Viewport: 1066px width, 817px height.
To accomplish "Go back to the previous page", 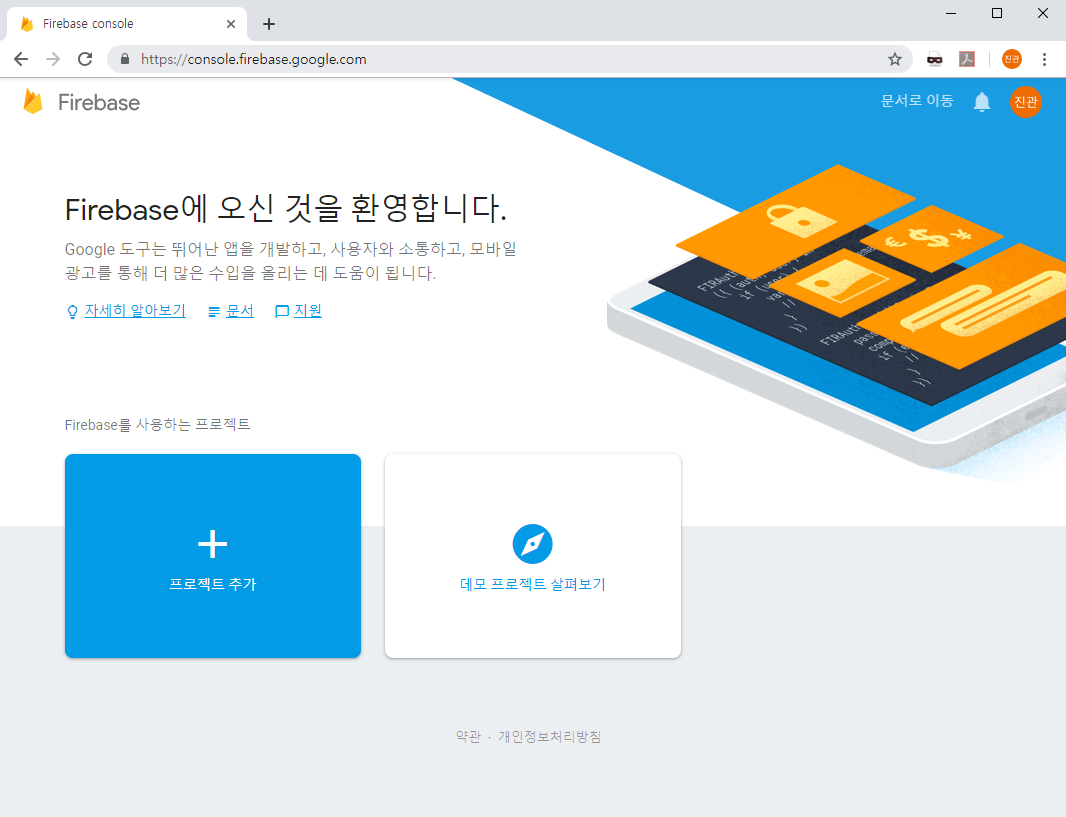I will 21,59.
